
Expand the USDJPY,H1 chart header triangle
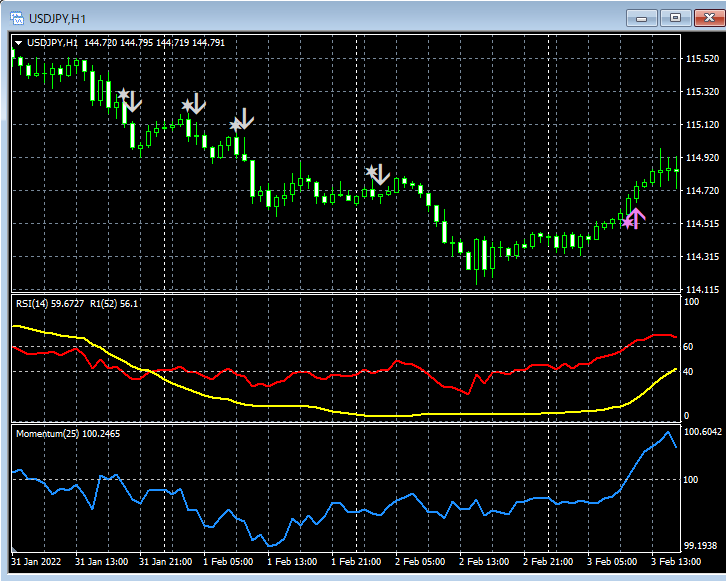(19, 43)
